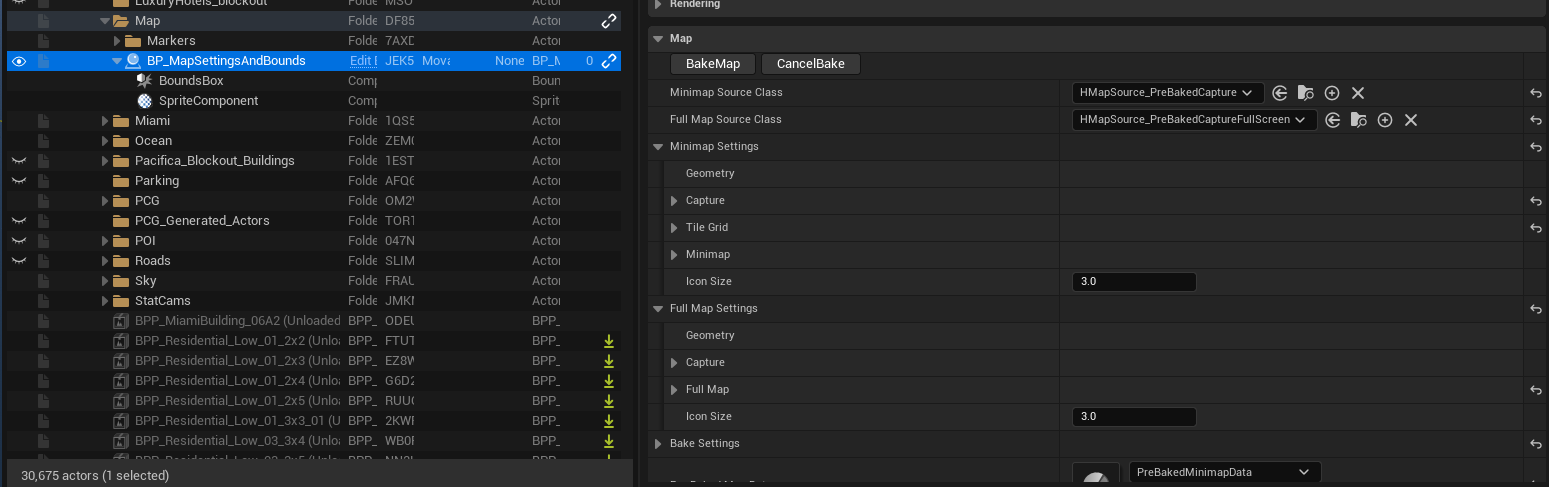This screenshot has height=487, width=1549.
Task: Open the HMapSource_PreBakedCapture class dropdown
Action: tap(1167, 93)
